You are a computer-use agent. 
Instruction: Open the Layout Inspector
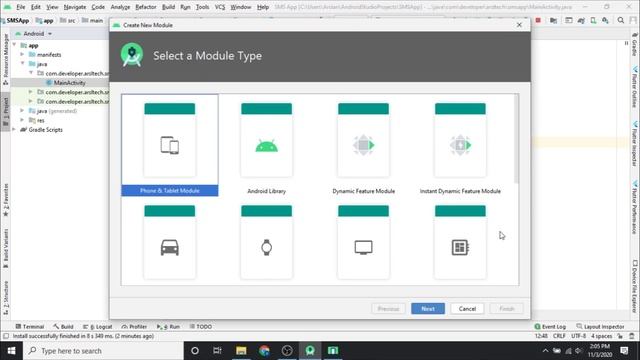pos(600,327)
